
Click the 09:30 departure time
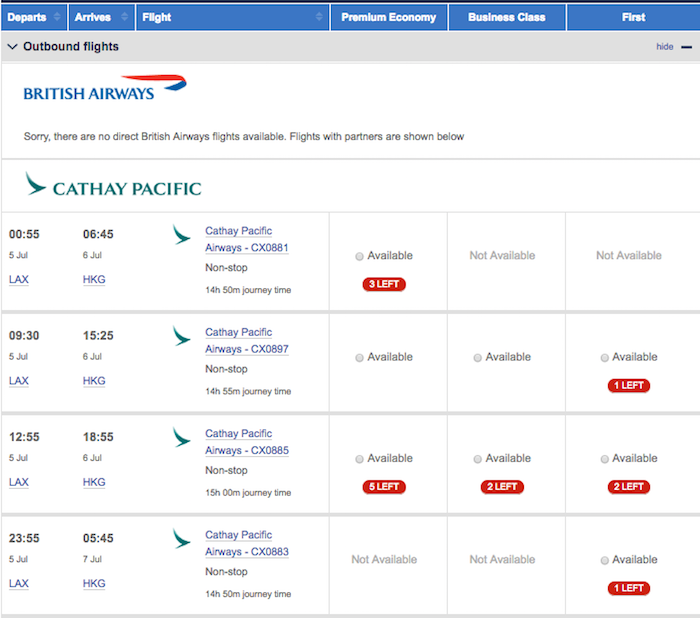pos(24,335)
